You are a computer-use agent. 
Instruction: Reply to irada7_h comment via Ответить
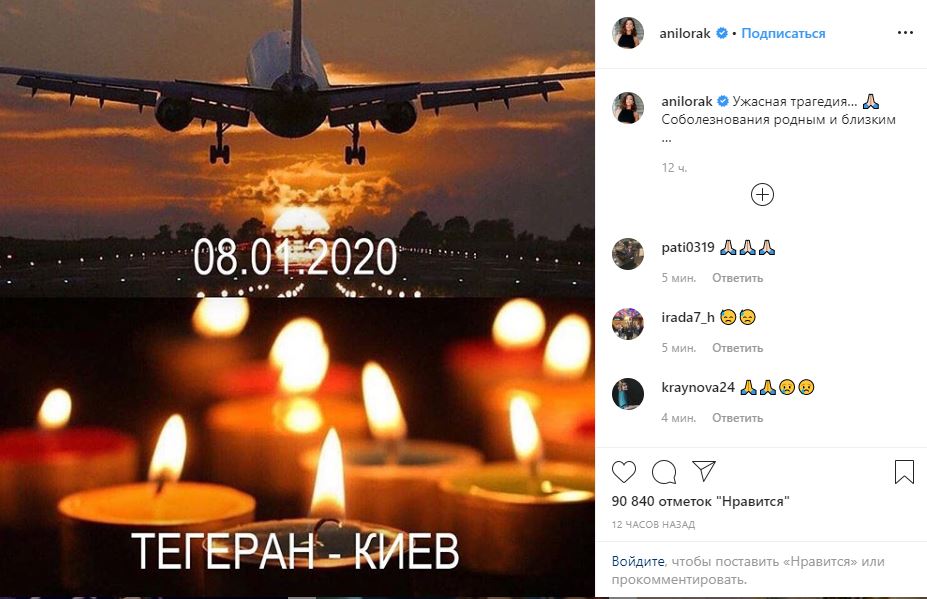[x=737, y=347]
